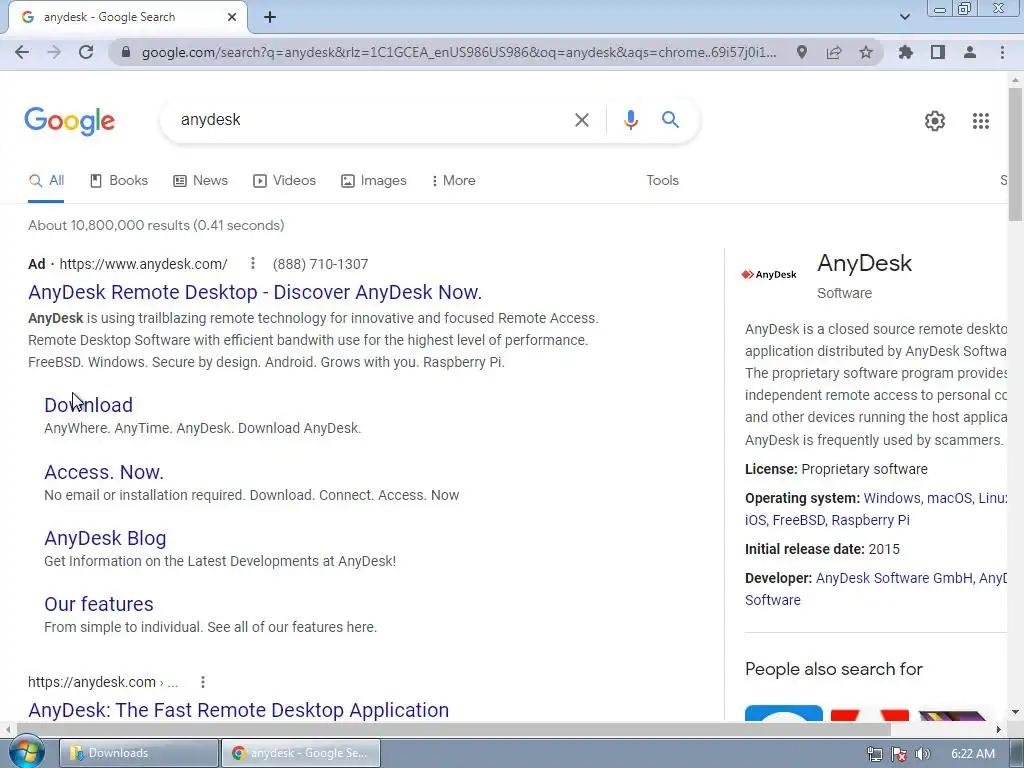Share this page via the share icon
1024x768 pixels.
coord(834,52)
